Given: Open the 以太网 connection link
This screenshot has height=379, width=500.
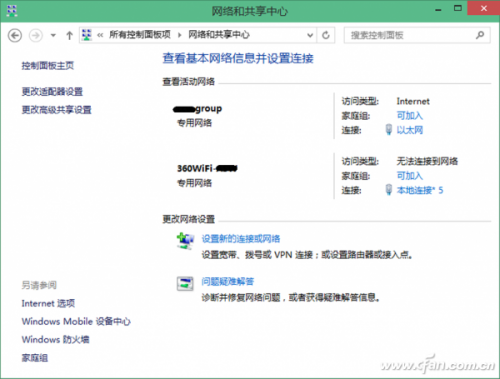Looking at the screenshot, I should coord(410,130).
